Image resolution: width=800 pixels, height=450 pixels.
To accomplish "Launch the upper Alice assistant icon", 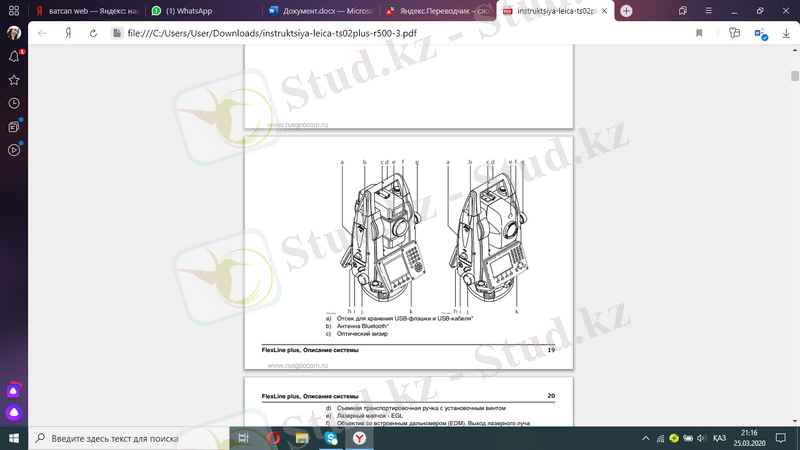I will [x=14, y=390].
